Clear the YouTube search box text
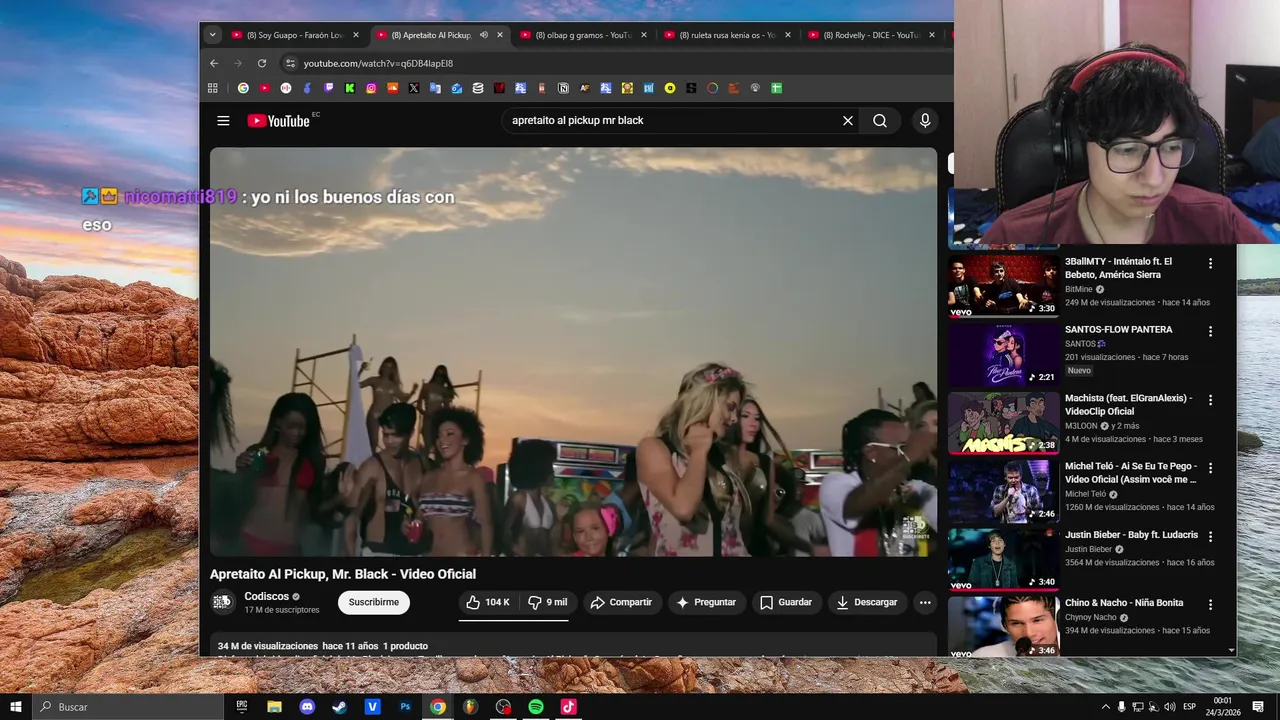This screenshot has height=720, width=1280. [847, 121]
